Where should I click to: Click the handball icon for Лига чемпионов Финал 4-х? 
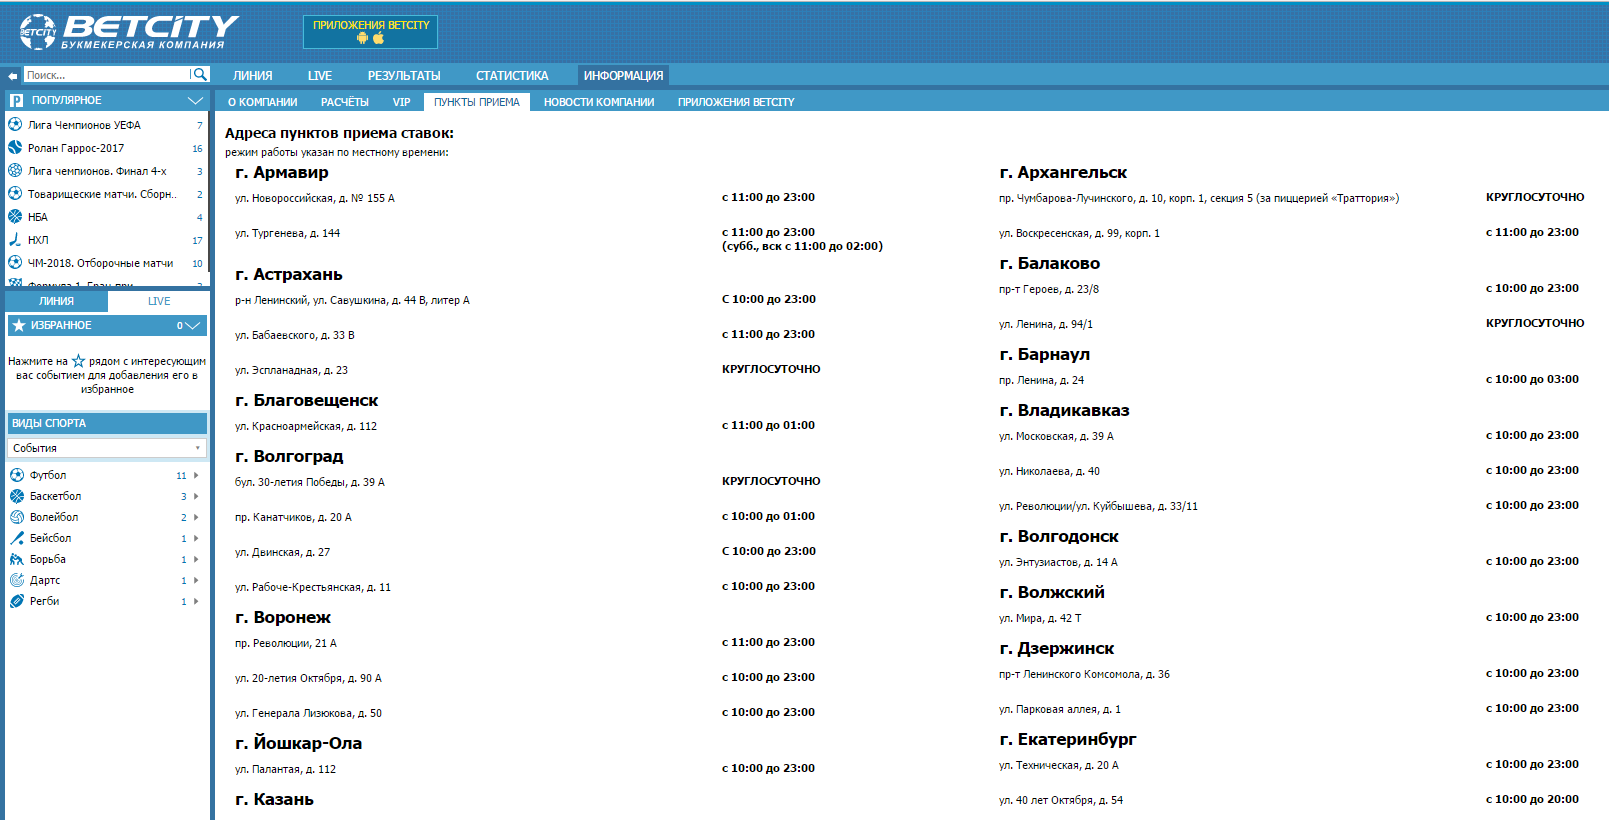coord(15,171)
